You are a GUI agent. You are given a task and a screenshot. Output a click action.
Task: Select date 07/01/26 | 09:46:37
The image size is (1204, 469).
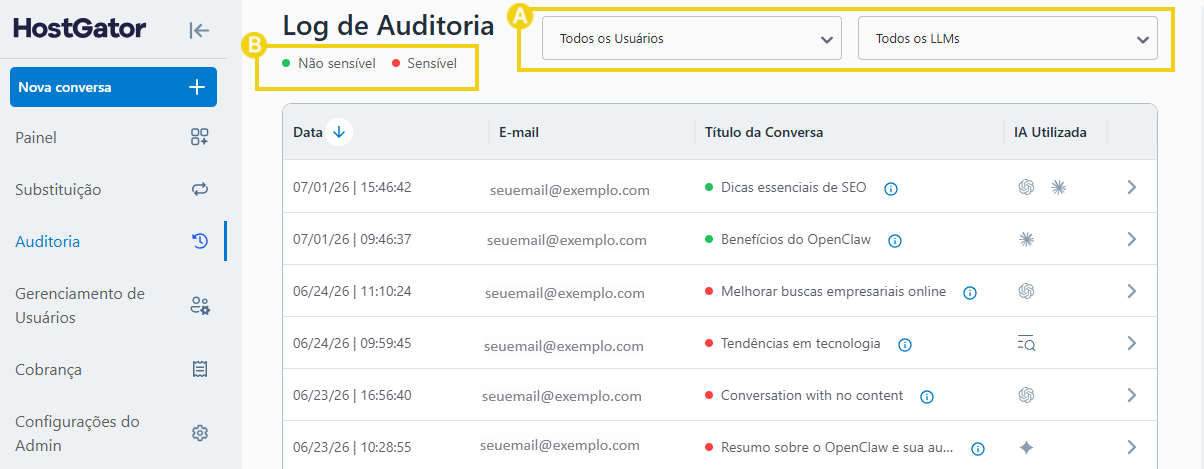[x=352, y=239]
